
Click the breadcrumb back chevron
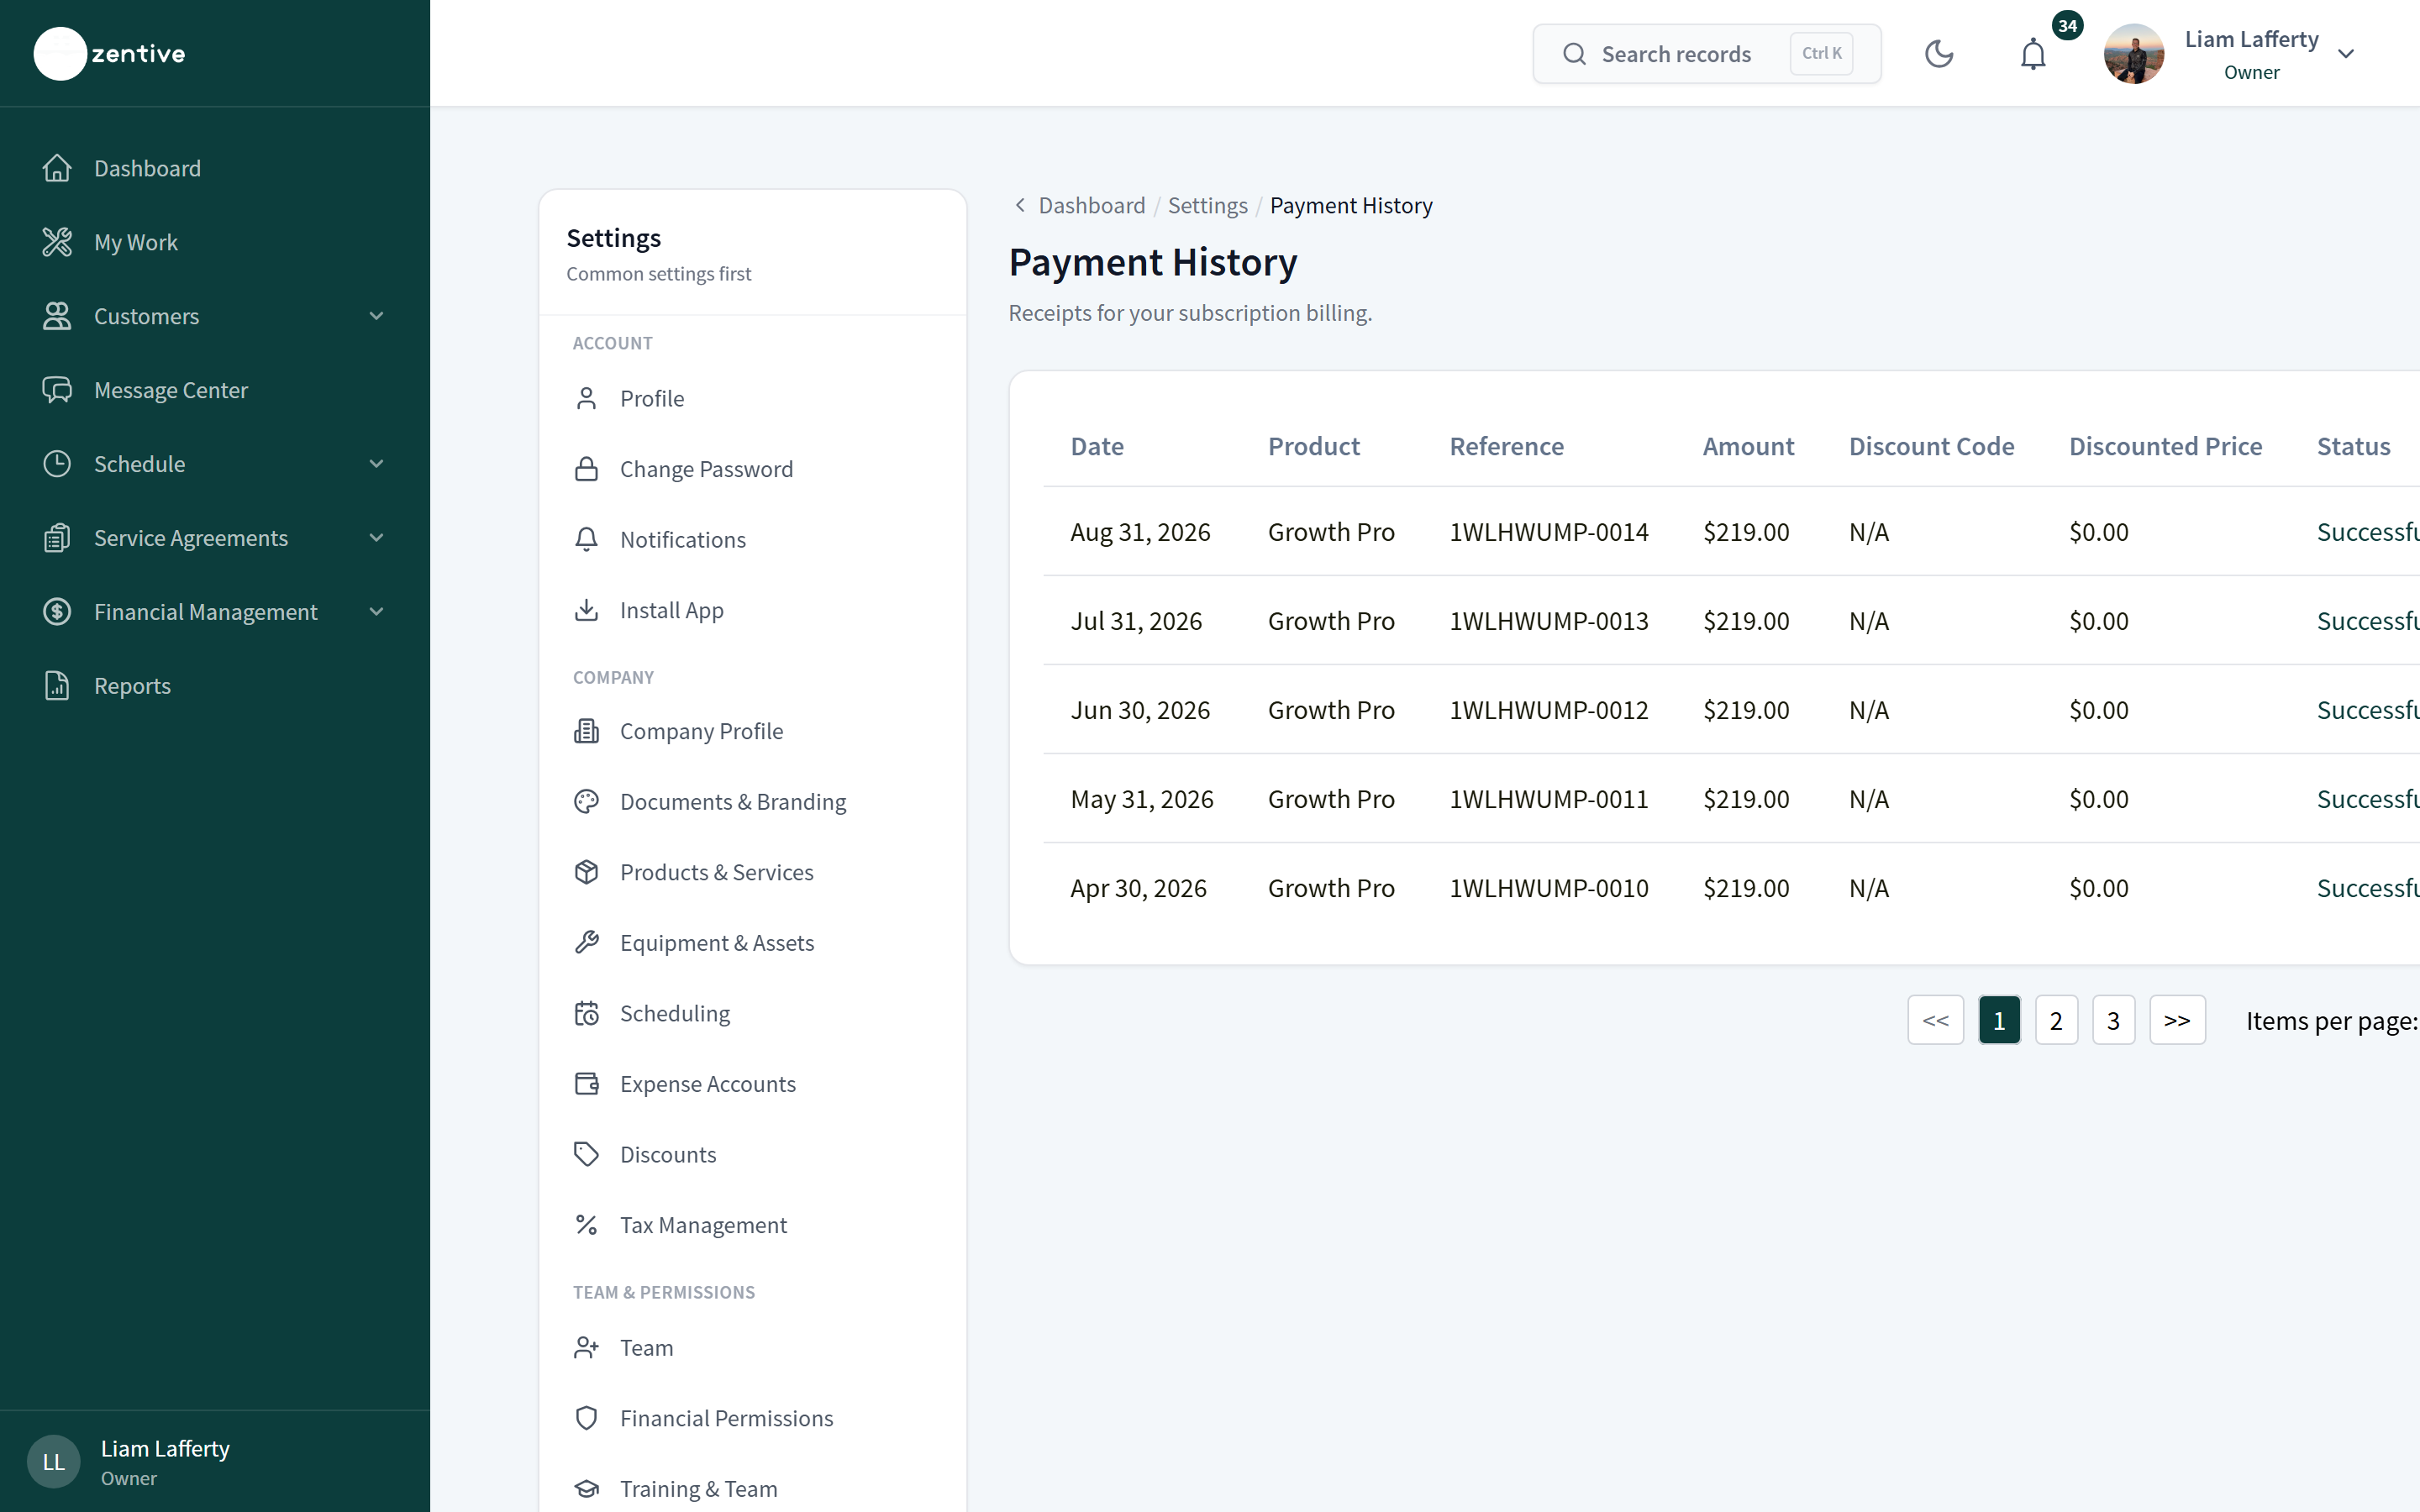point(1020,205)
